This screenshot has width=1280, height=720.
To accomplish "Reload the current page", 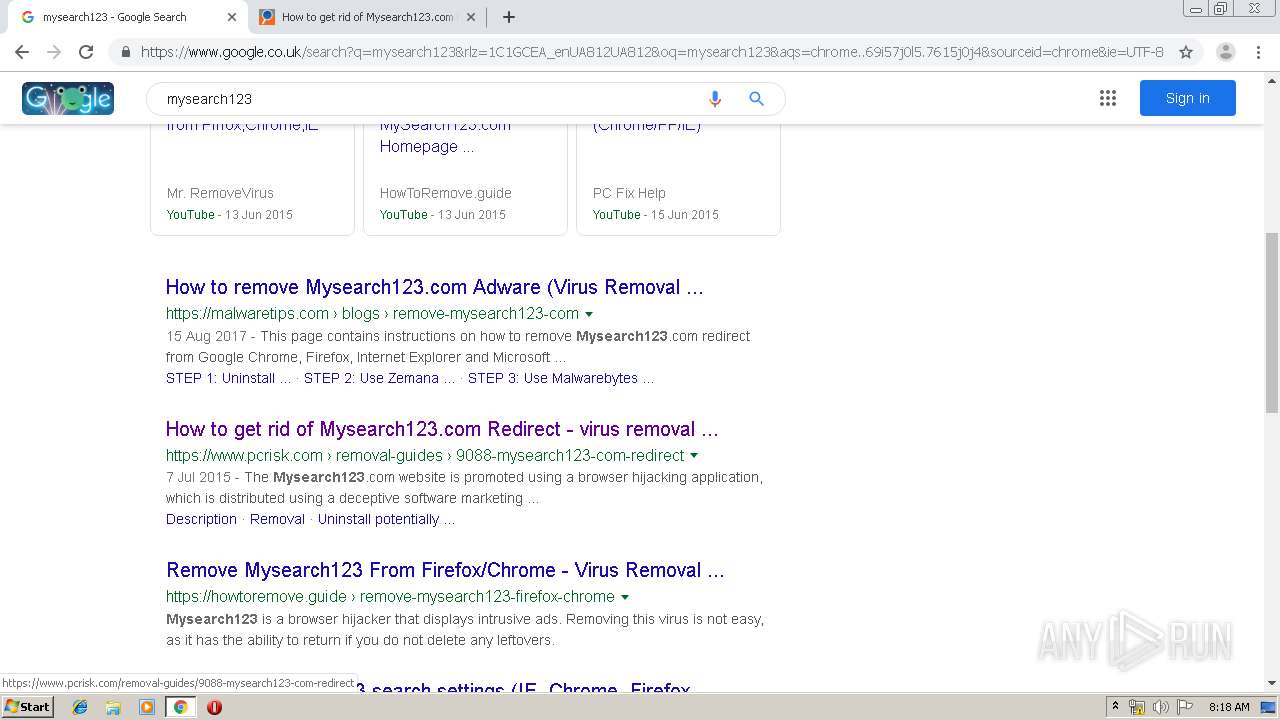I will pos(86,52).
